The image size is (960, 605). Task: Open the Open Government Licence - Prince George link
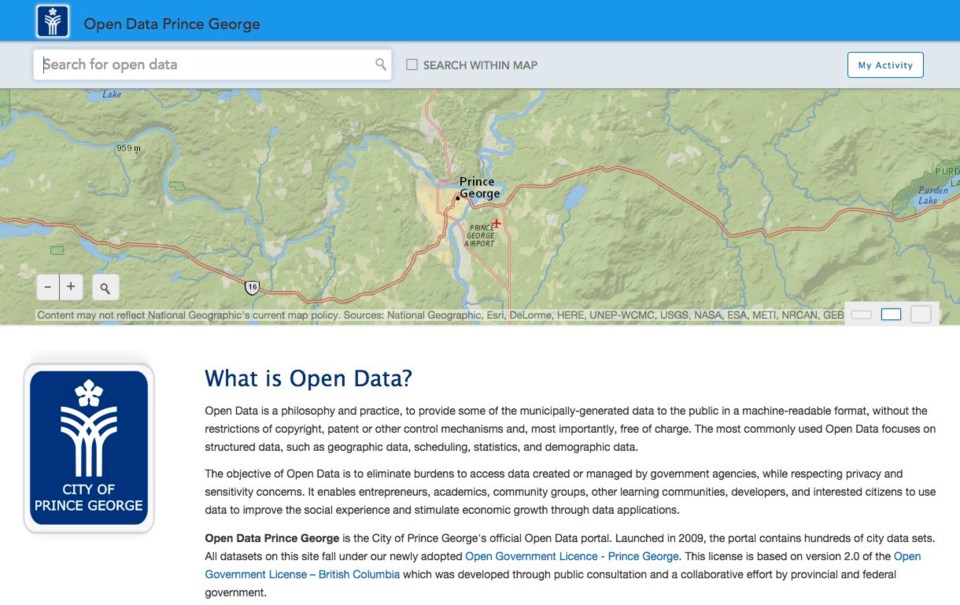572,556
